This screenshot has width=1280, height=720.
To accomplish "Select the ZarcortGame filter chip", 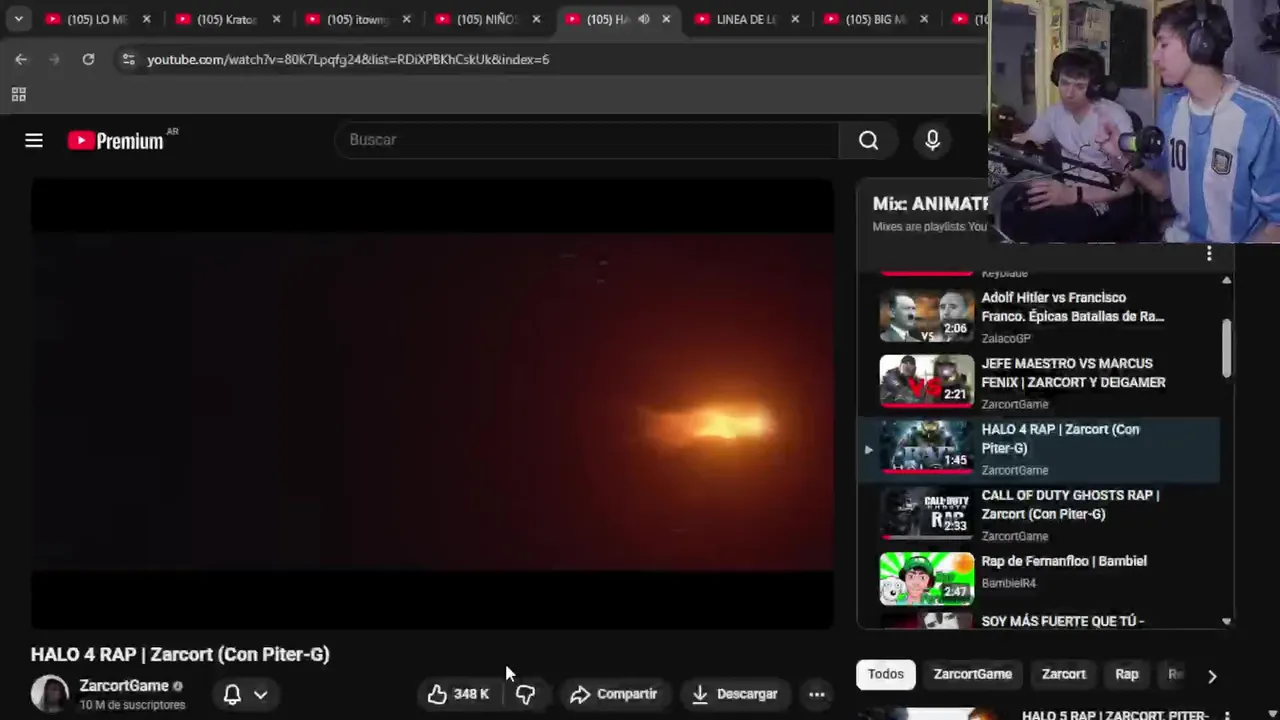I will [x=973, y=675].
